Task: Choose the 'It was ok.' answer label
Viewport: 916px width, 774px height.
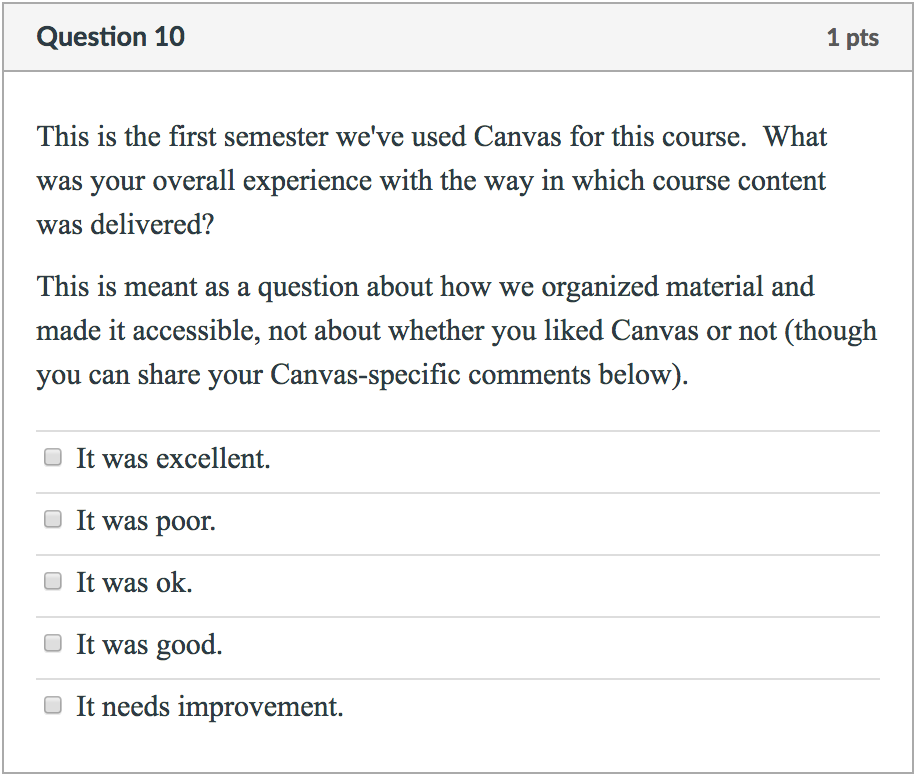Action: 134,583
